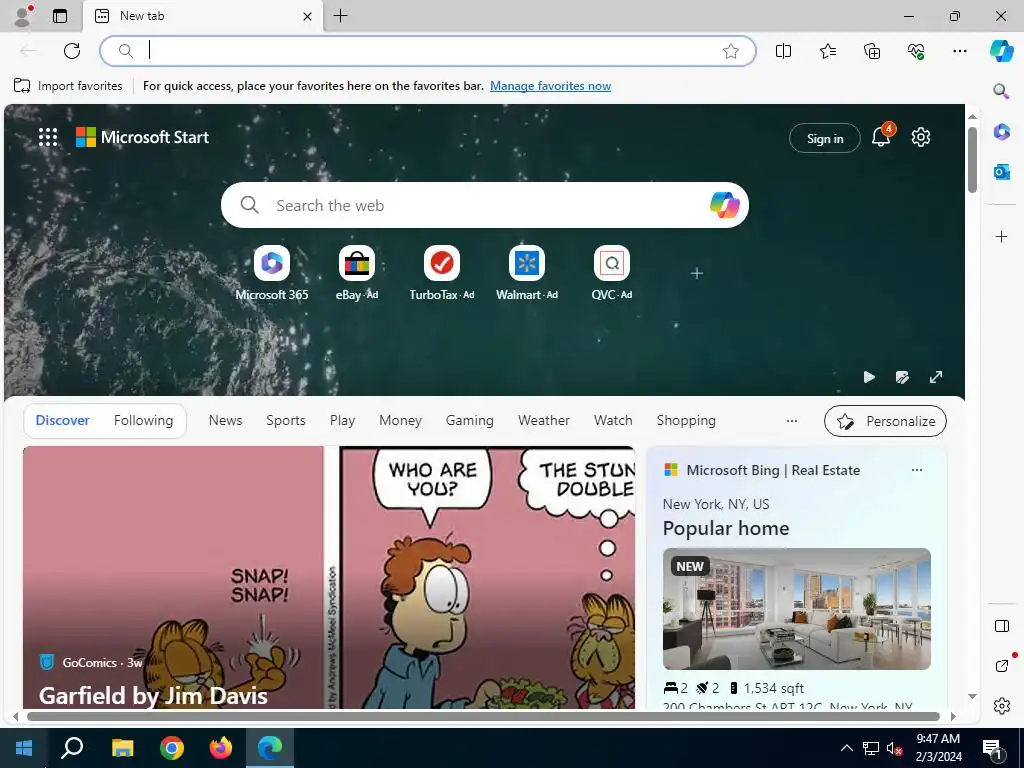Screen dimensions: 1024x768
Task: Select the Discover tab
Action: pos(63,421)
